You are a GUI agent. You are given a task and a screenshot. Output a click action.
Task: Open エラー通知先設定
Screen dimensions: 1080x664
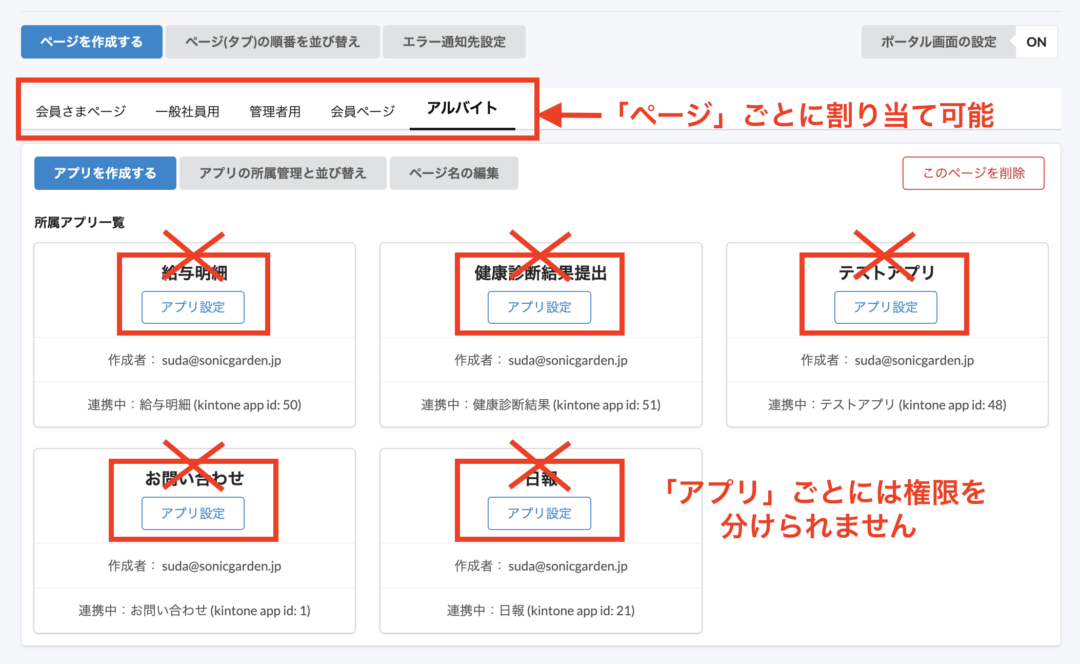click(454, 41)
